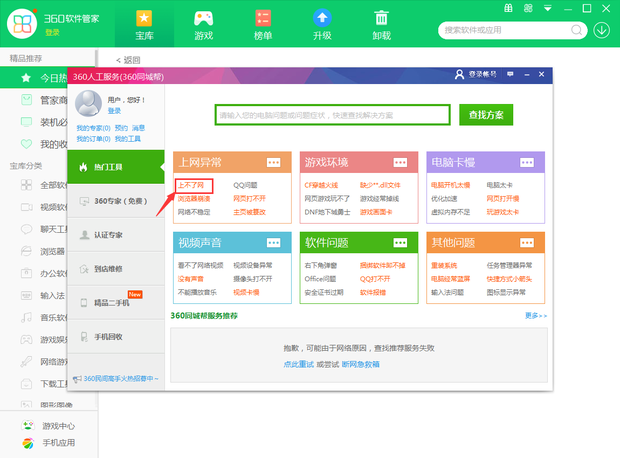The width and height of the screenshot is (620, 458).
Task: Click the user avatar picture
Action: 90,104
